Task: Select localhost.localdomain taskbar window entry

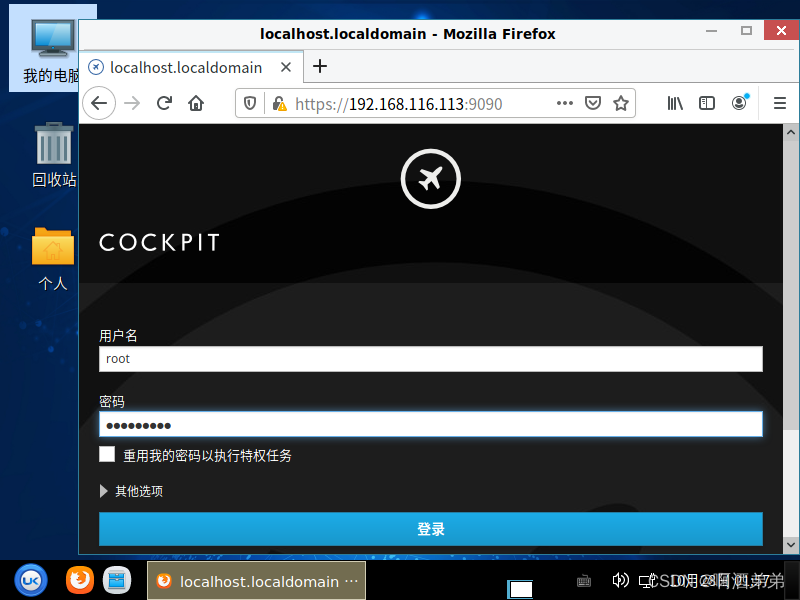Action: [257, 581]
